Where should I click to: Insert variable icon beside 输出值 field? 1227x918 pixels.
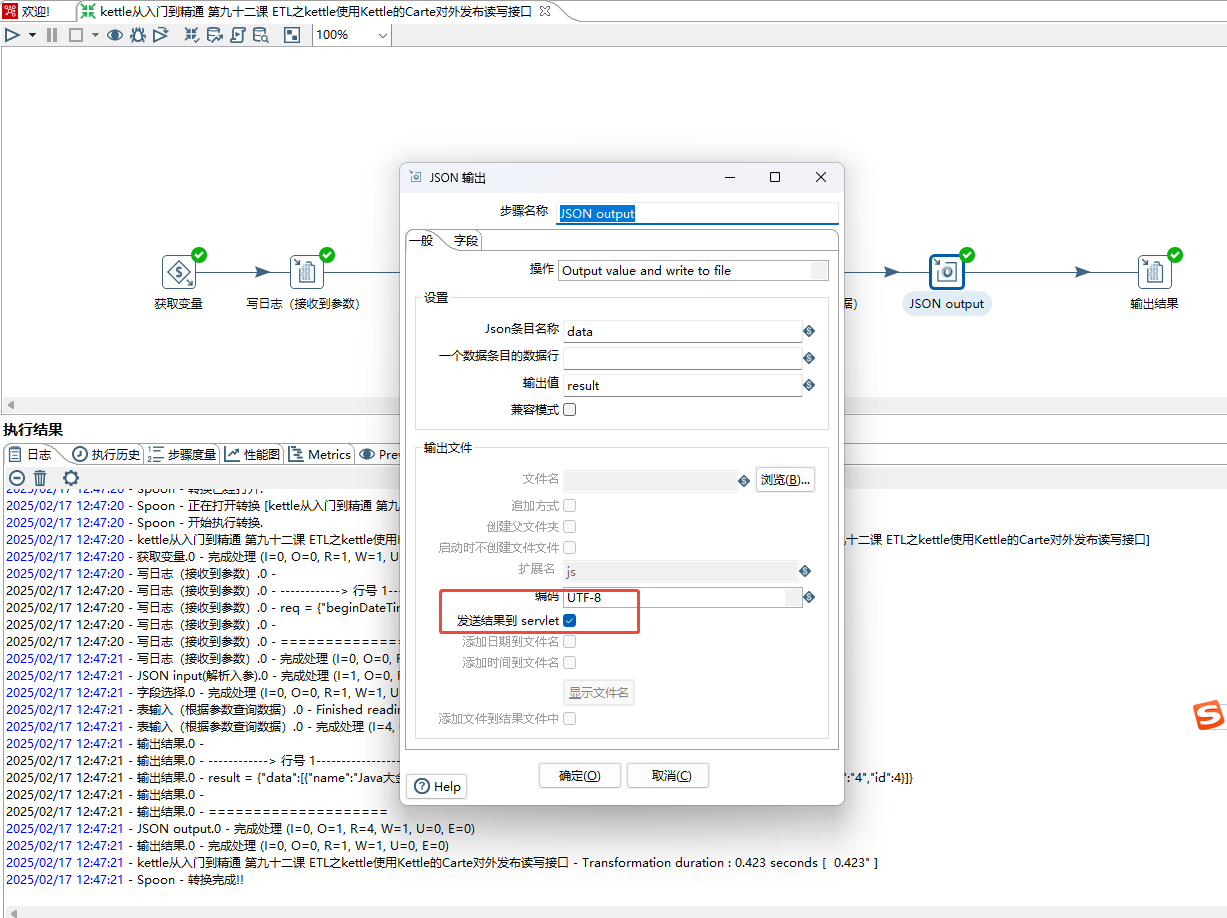pyautogui.click(x=809, y=385)
